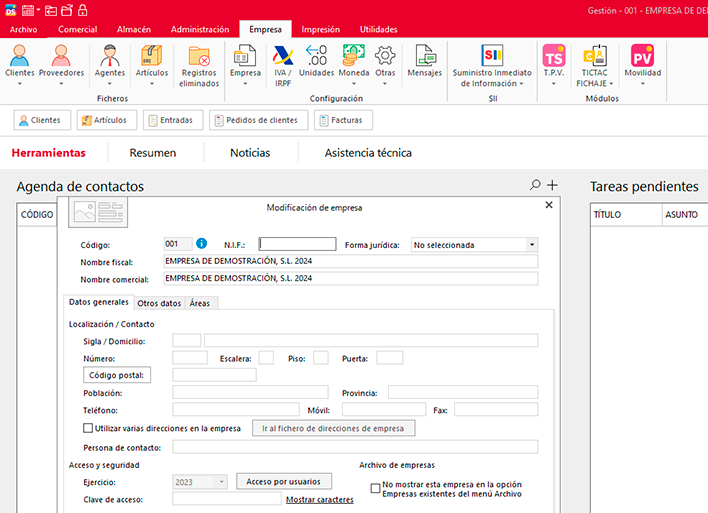Screen dimensions: 708x513
Task: Enable Utilizar varias direcciones en la empresa
Action: click(88, 428)
